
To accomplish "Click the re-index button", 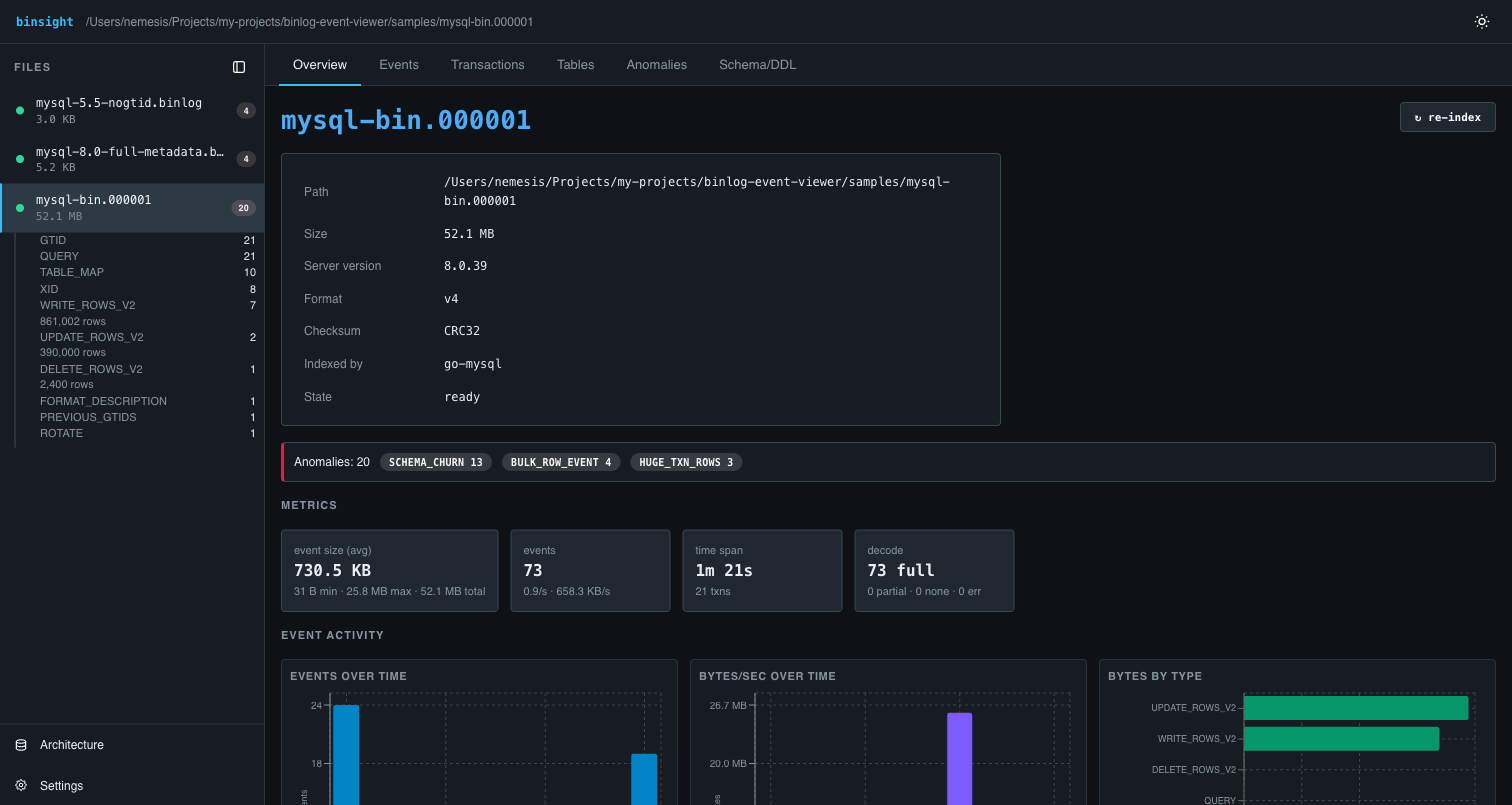I will pos(1448,117).
